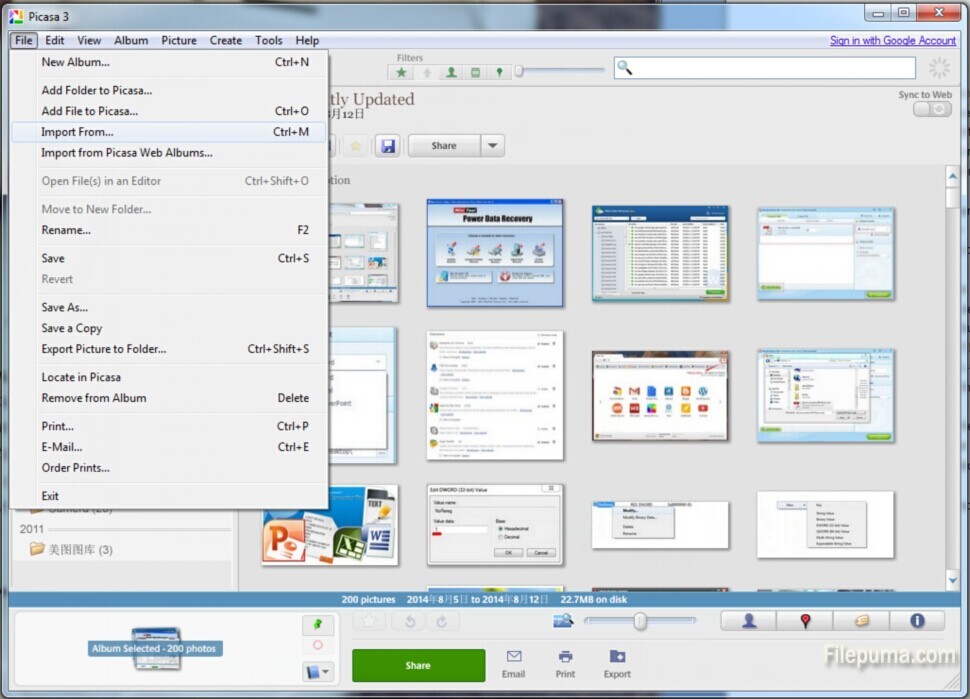Click the blue floppy disk save icon
The image size is (970, 699).
387,146
